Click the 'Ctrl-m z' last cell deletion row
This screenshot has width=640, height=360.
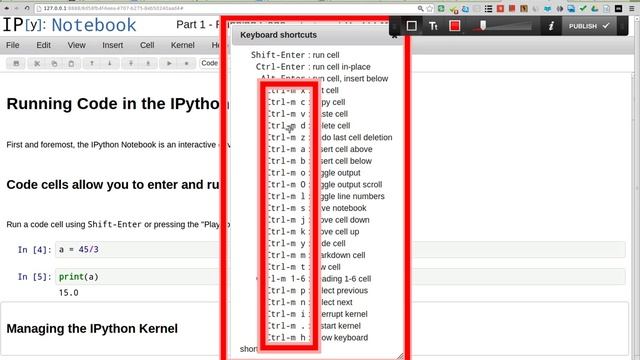pos(330,138)
